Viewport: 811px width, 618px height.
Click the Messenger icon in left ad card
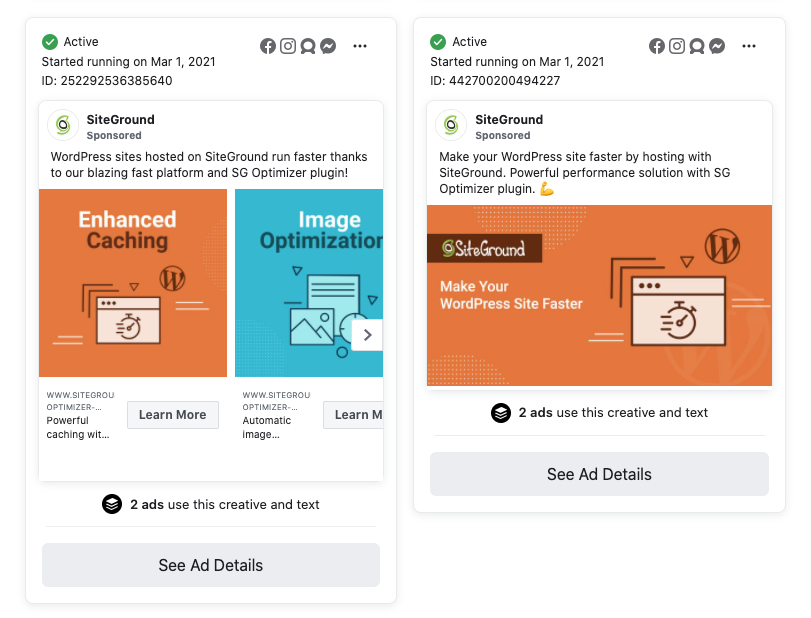point(327,46)
